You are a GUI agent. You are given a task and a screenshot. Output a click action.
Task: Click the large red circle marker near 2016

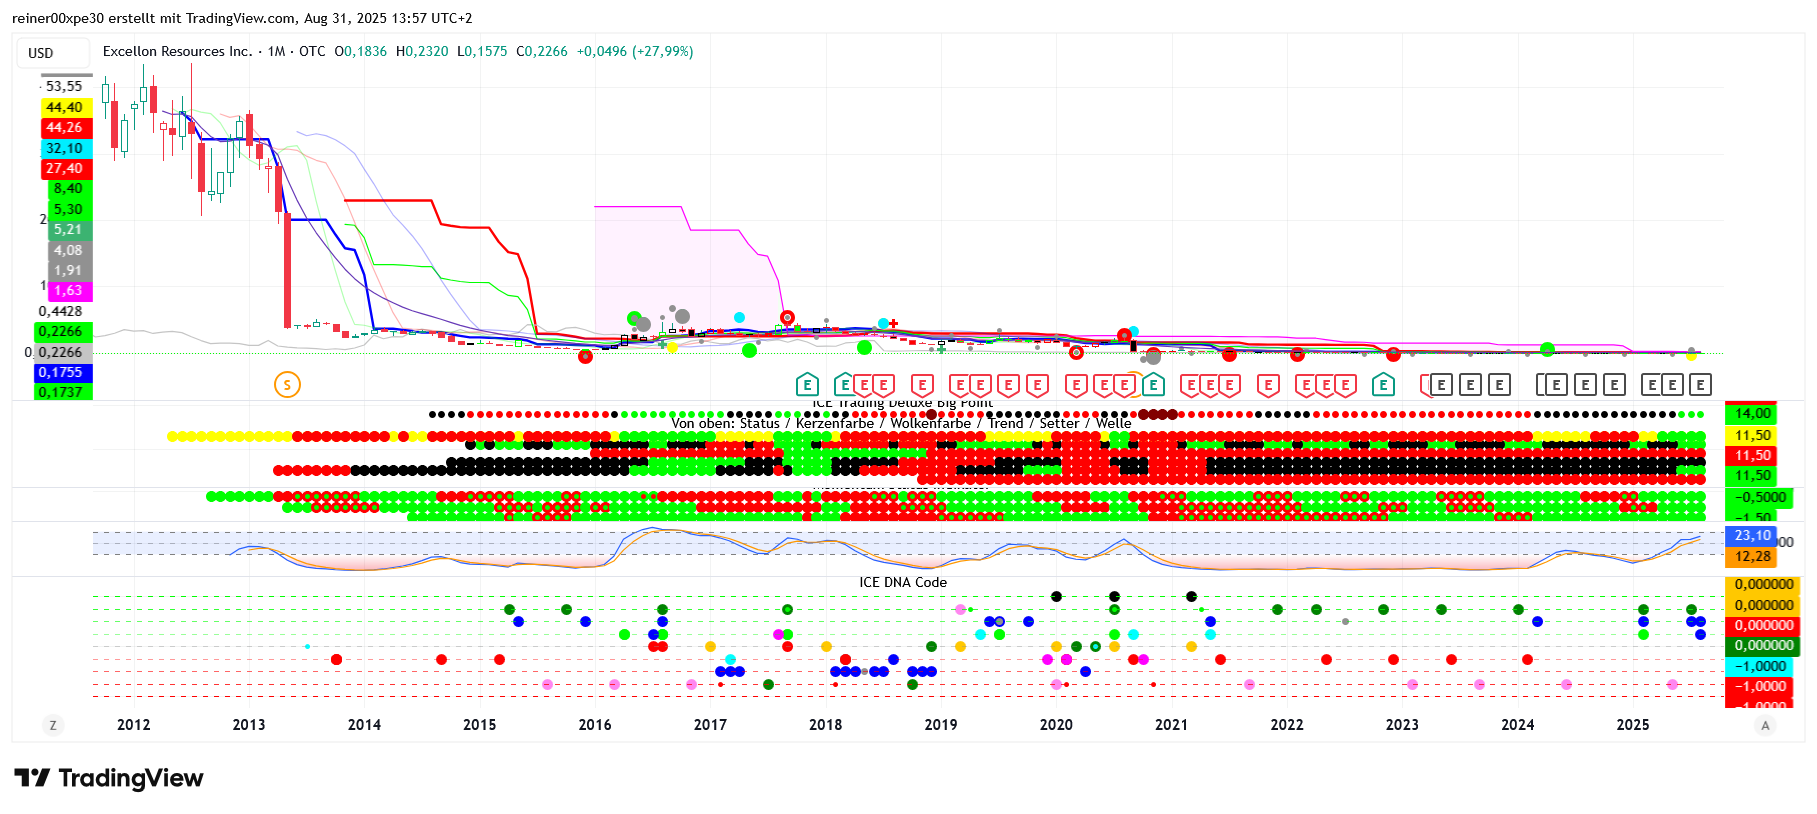point(586,356)
